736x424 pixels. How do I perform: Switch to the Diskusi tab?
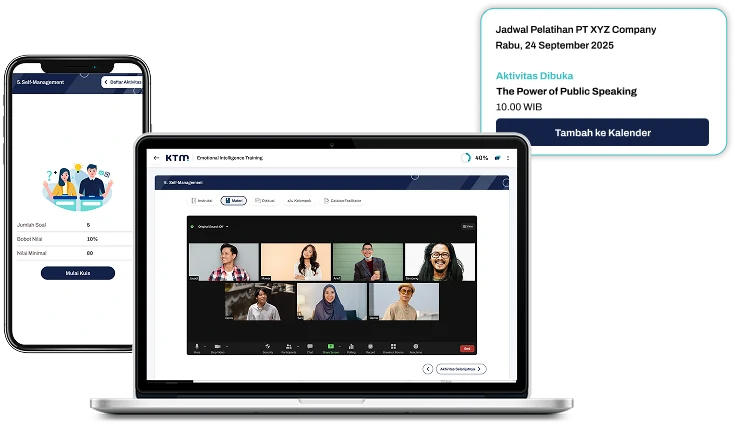(265, 200)
